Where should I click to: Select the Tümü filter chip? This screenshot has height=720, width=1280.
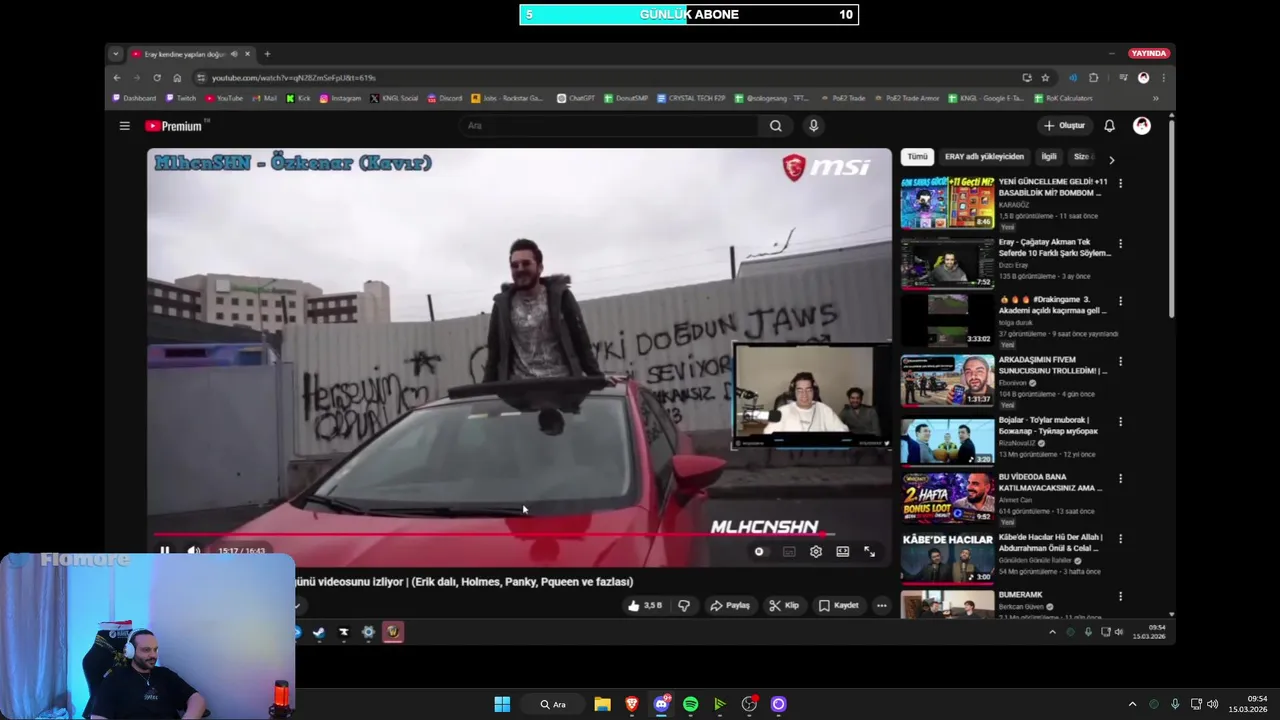click(917, 157)
